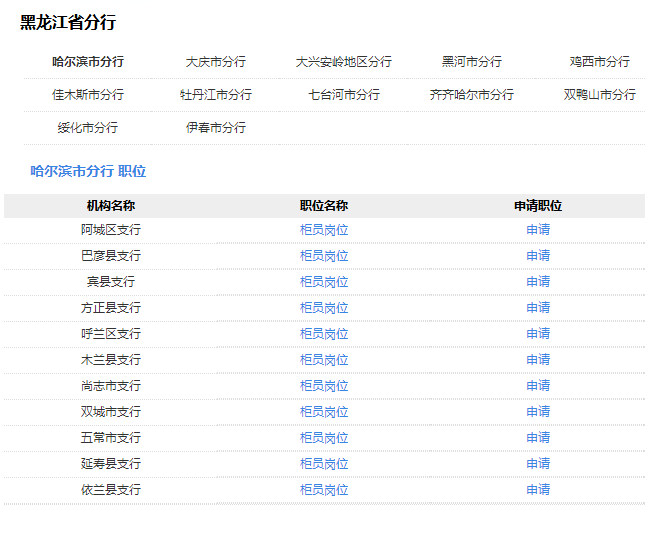This screenshot has height=544, width=657.
Task: Open 柜员岗位 link for 依兰县支行
Action: 324,490
